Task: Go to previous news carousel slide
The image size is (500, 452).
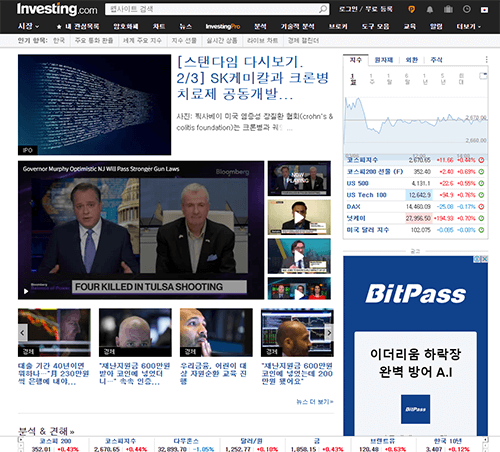Action: click(x=22, y=333)
